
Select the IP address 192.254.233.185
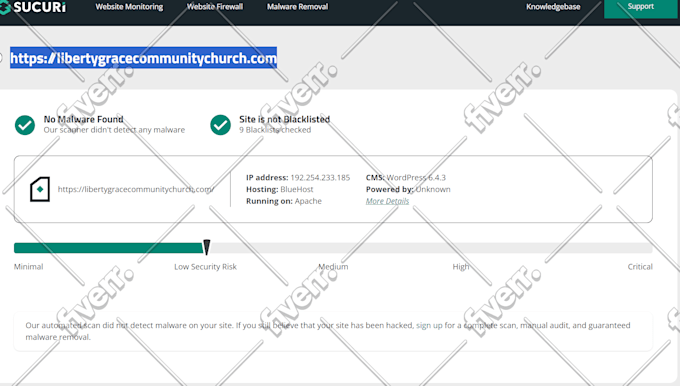(x=320, y=177)
